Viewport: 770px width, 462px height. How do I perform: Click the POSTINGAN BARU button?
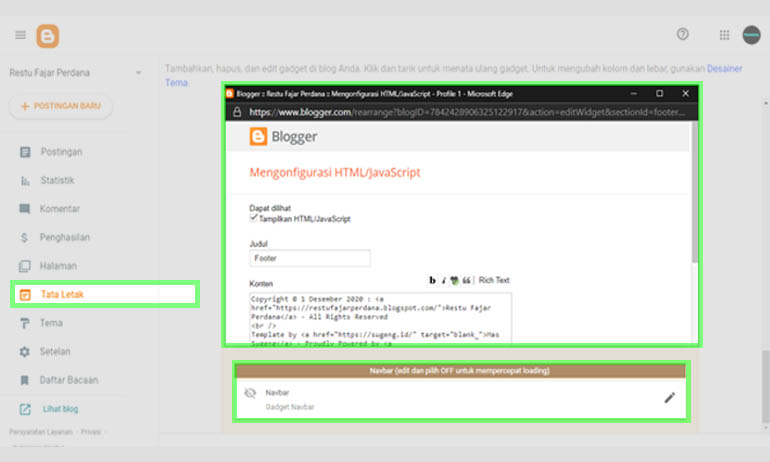pyautogui.click(x=60, y=106)
